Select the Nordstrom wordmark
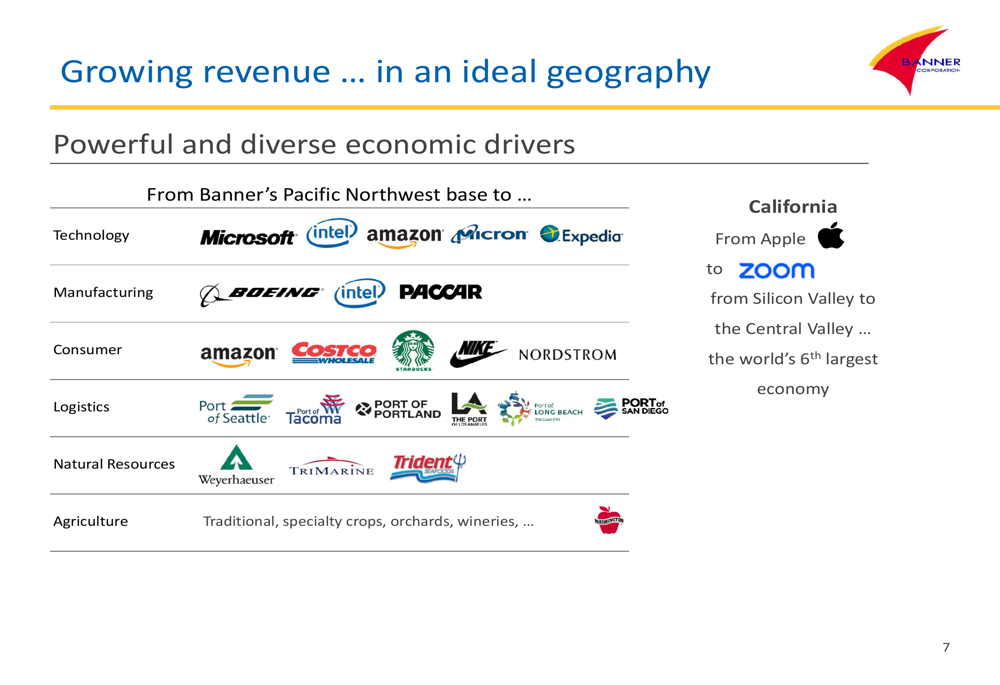 tap(566, 354)
